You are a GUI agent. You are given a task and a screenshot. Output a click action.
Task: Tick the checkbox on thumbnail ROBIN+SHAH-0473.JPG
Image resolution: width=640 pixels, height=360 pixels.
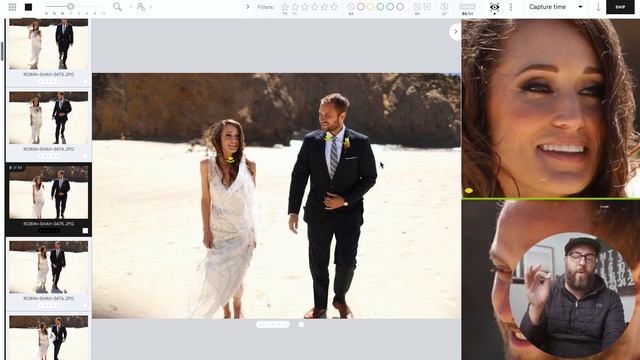[x=85, y=81]
